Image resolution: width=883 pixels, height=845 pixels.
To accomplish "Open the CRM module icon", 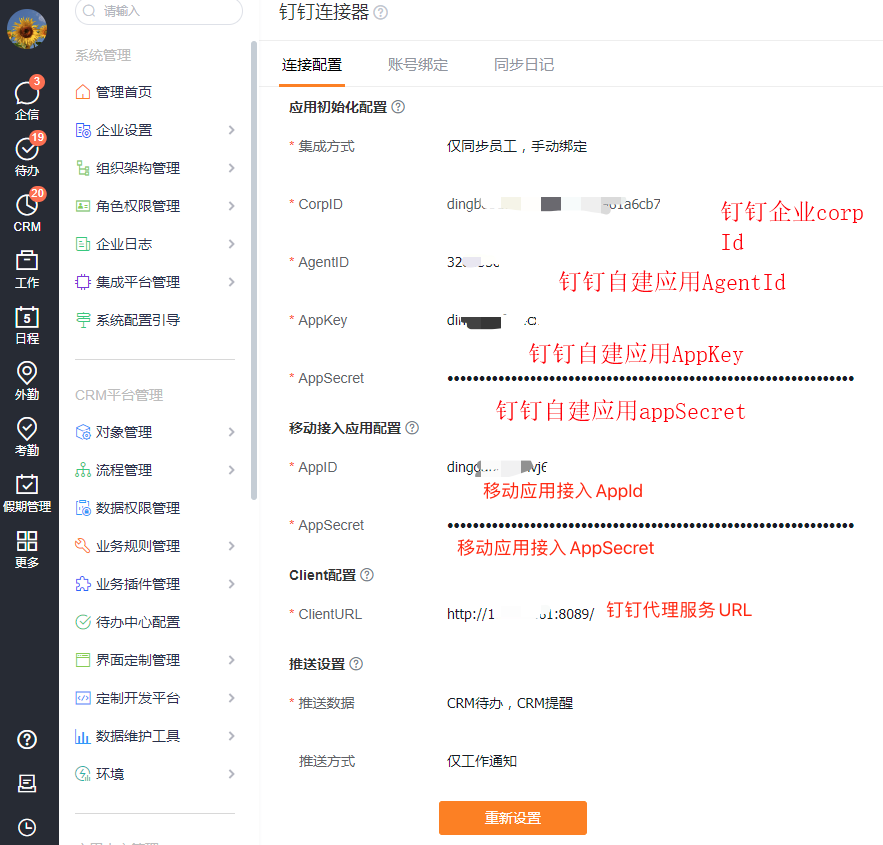I will [x=26, y=210].
